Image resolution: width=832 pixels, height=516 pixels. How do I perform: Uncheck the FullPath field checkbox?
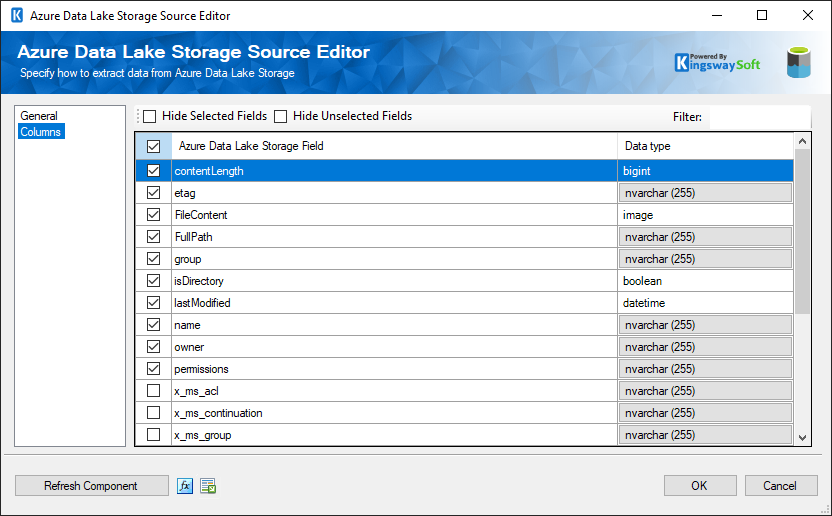point(153,236)
